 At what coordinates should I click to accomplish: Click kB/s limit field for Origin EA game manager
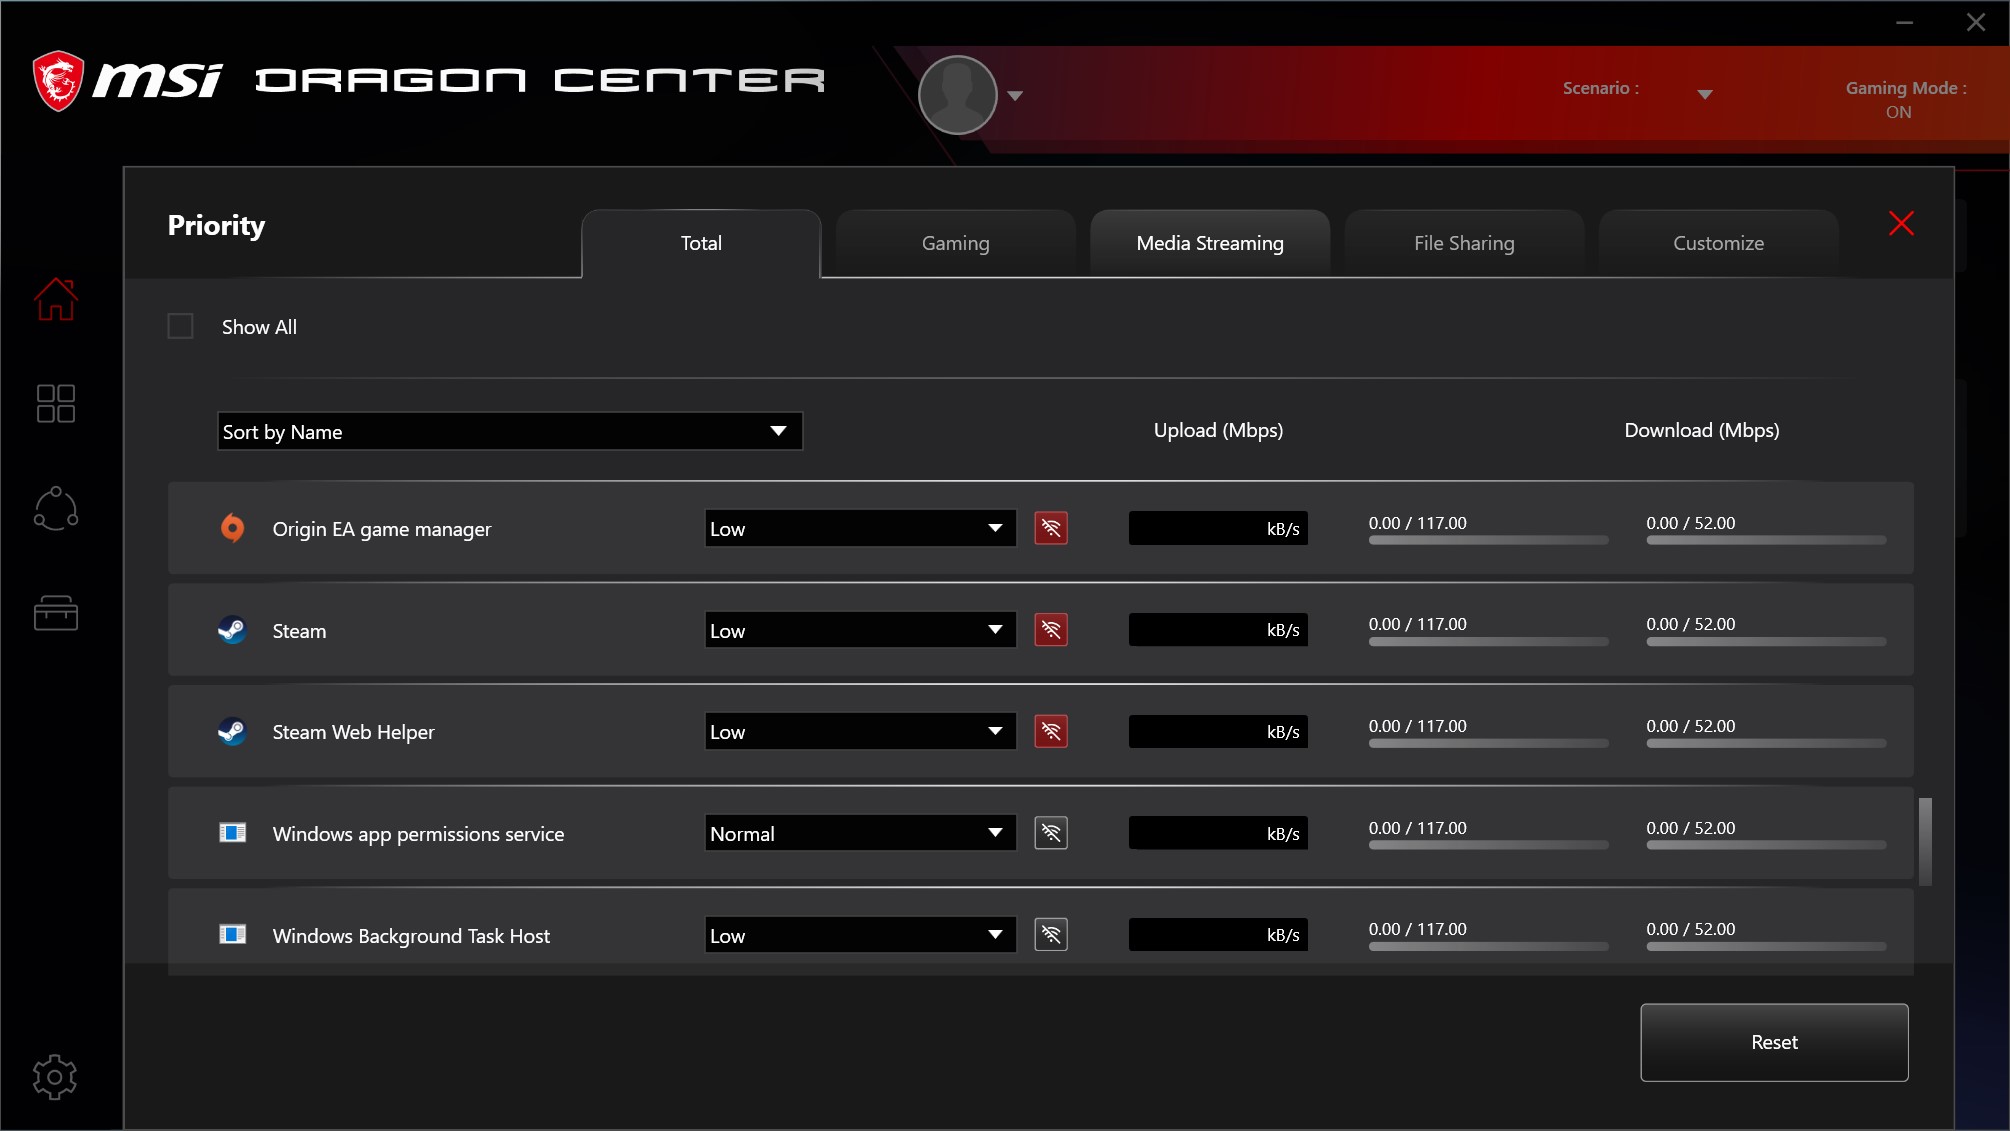click(x=1218, y=528)
